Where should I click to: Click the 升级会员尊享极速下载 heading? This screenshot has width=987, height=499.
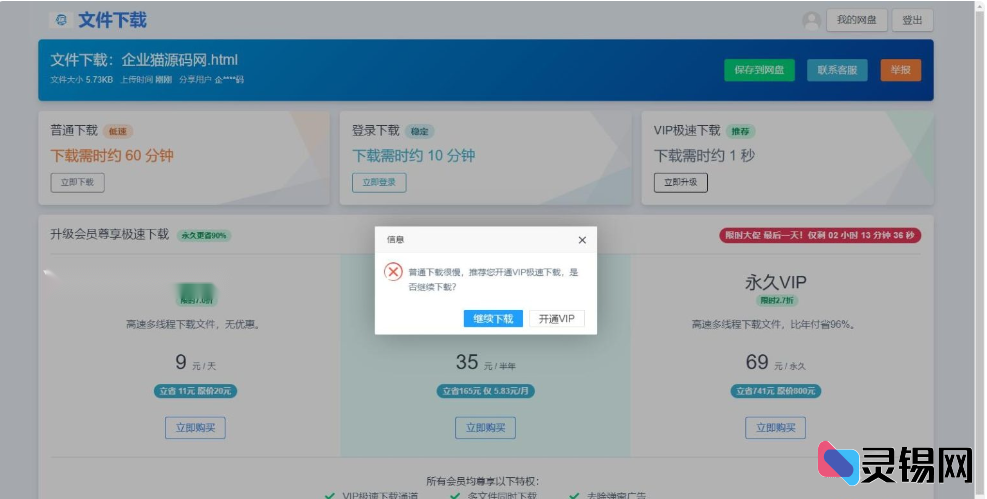(x=110, y=234)
